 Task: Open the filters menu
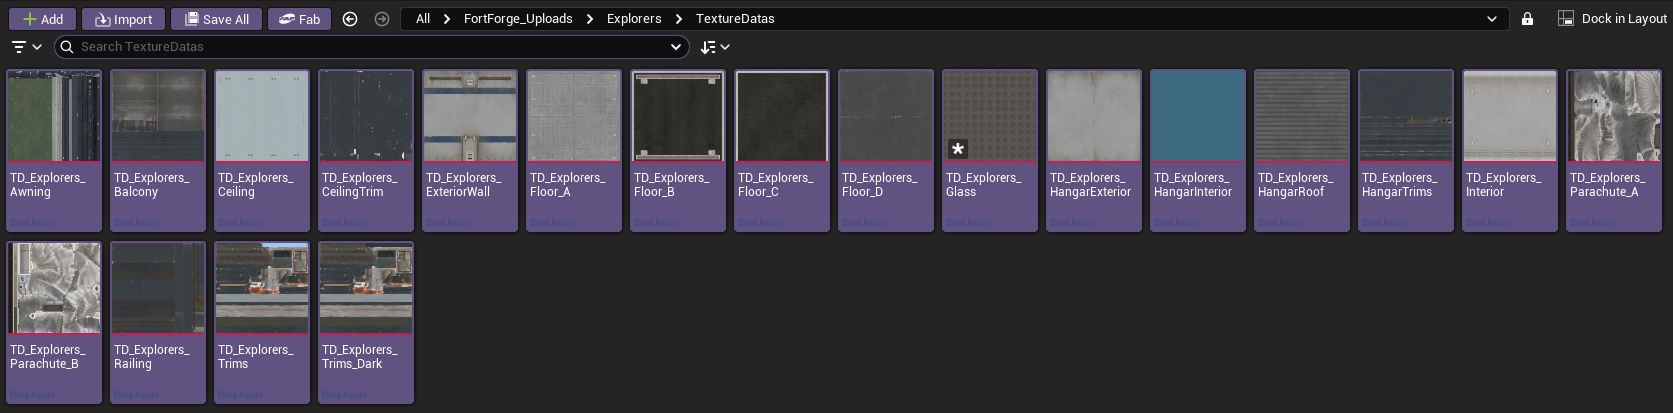coord(26,47)
